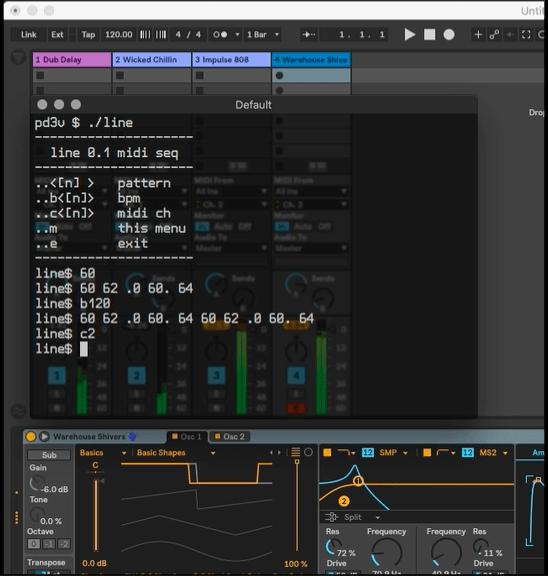
Task: Click the Stop transport button
Action: (x=429, y=35)
